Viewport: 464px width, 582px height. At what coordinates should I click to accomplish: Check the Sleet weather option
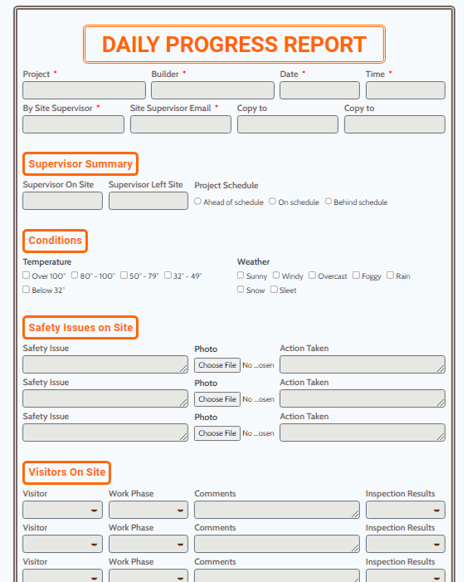tap(274, 289)
